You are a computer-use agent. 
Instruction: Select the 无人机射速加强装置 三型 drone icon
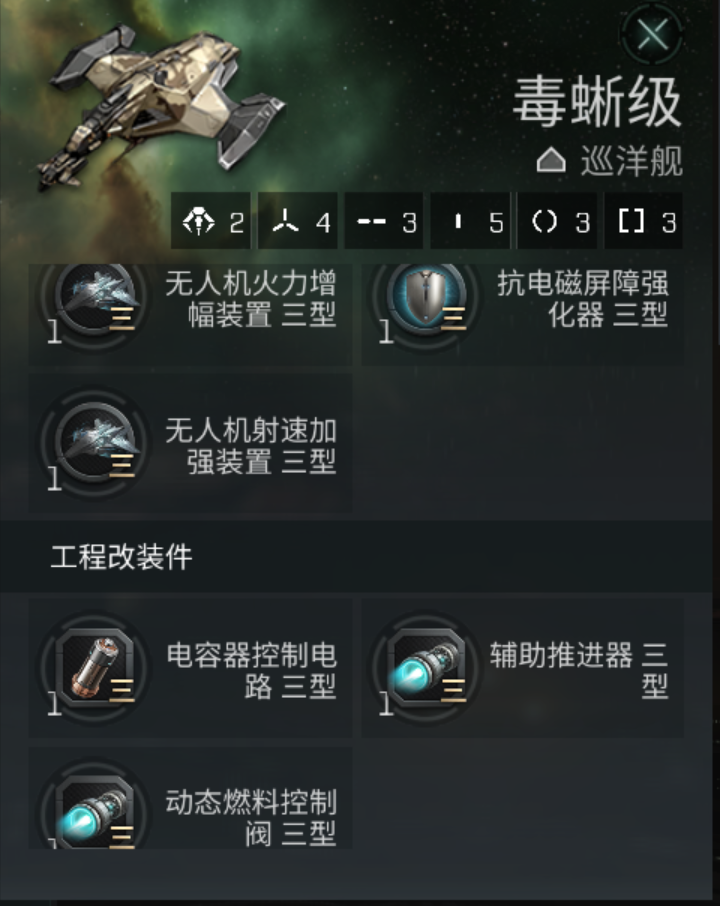point(96,444)
